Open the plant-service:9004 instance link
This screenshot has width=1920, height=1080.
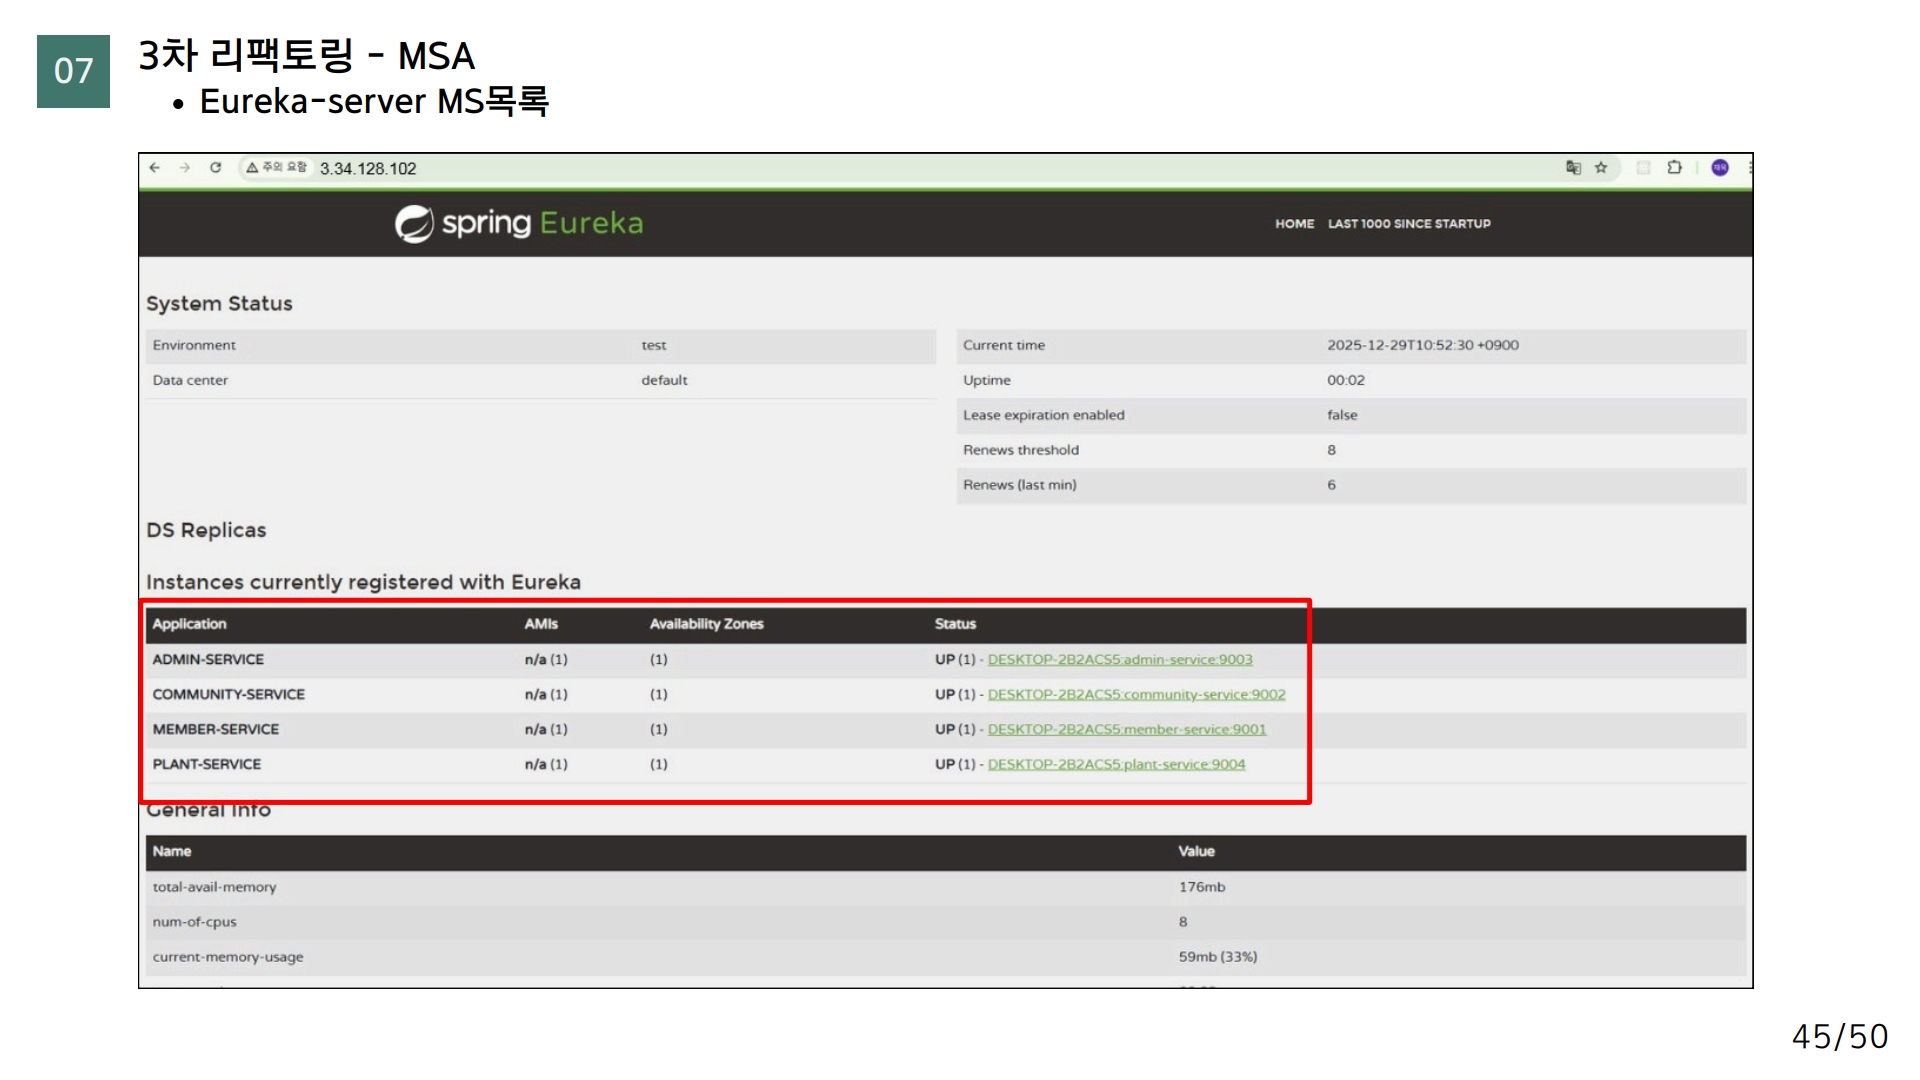click(1116, 765)
